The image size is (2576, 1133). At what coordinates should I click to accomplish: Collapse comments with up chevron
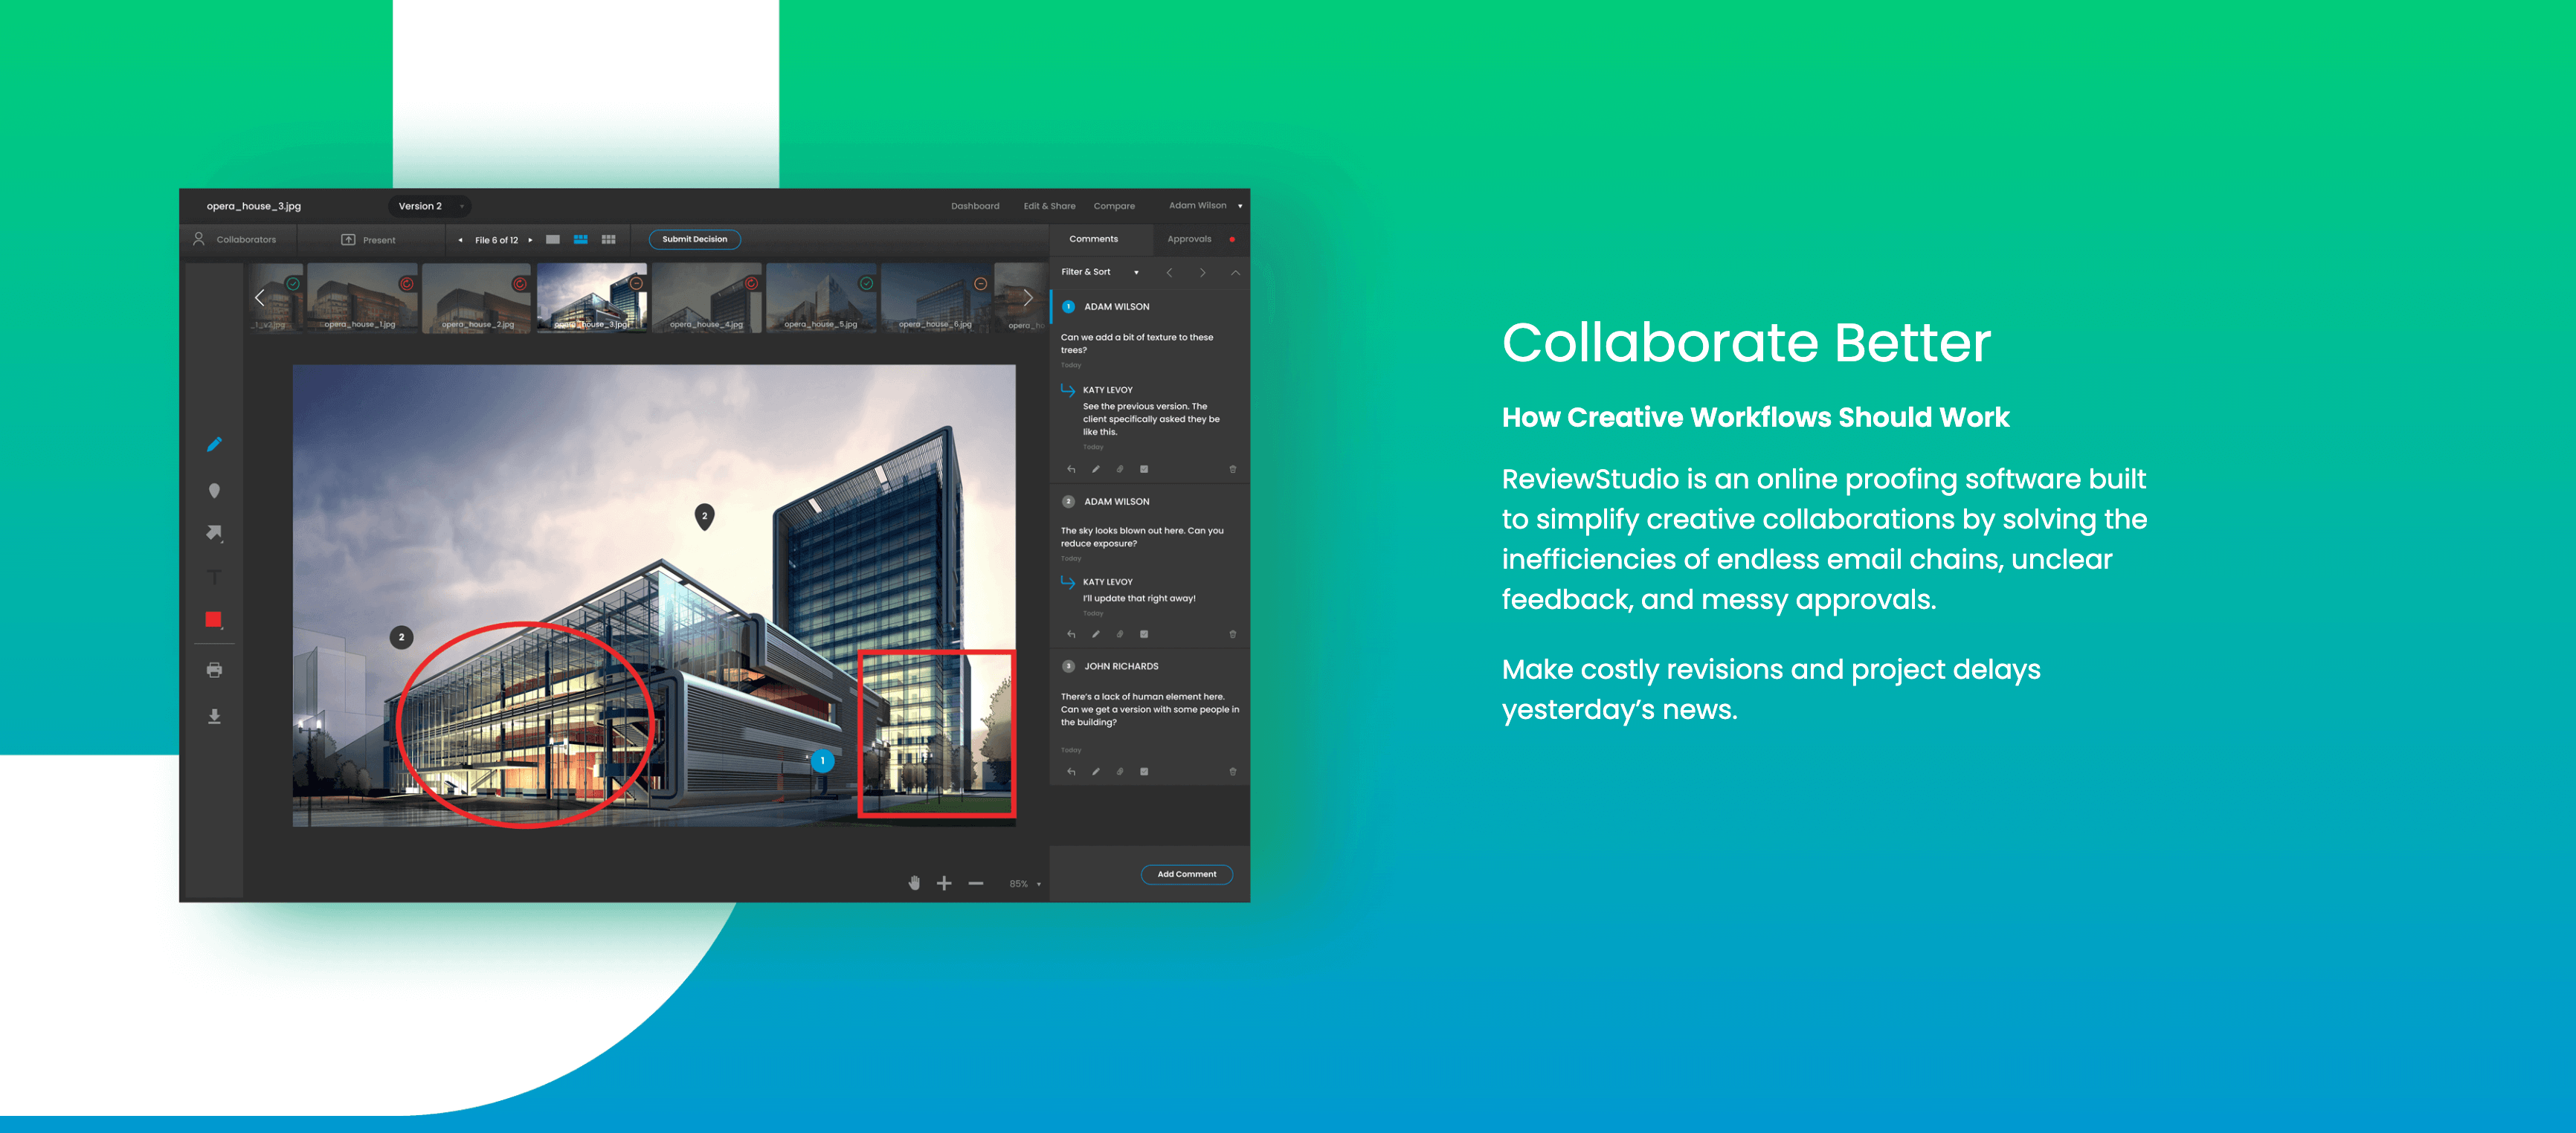coord(1235,272)
